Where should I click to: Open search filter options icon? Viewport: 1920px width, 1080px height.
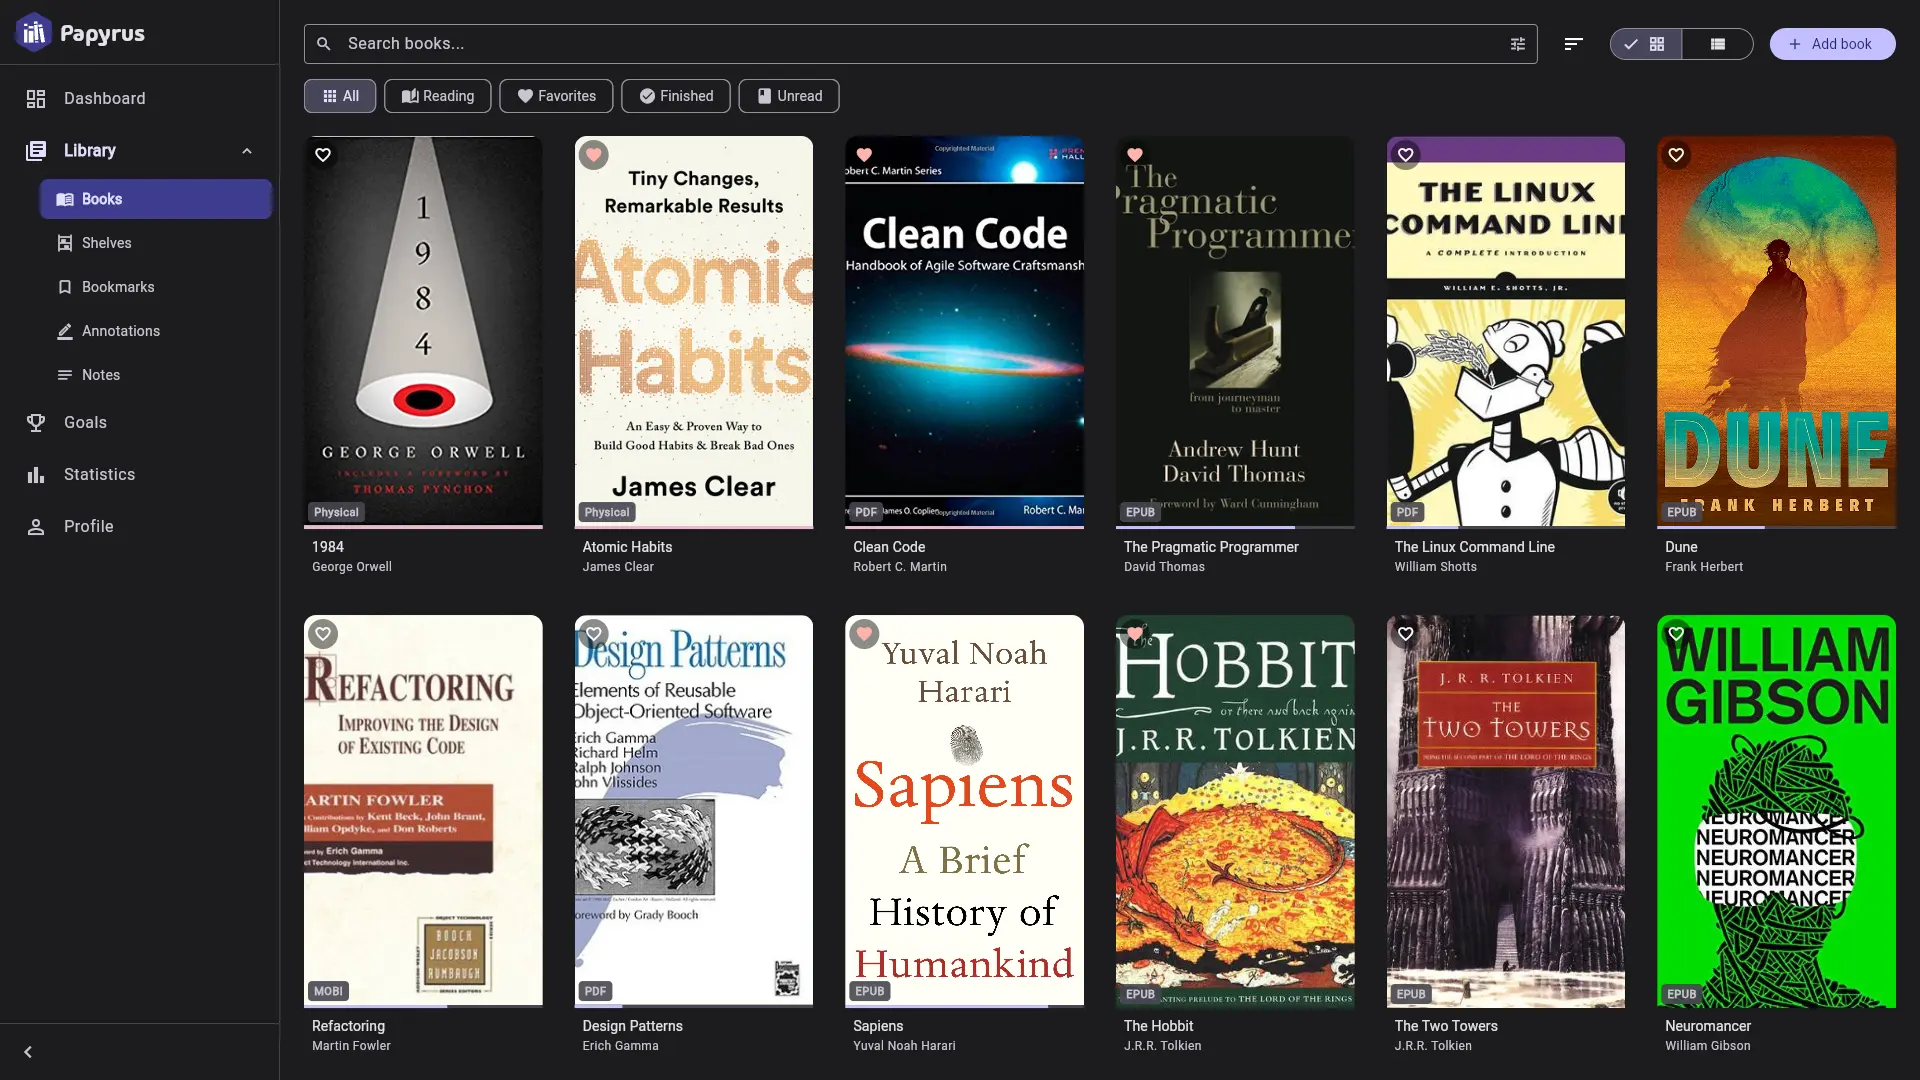1517,44
